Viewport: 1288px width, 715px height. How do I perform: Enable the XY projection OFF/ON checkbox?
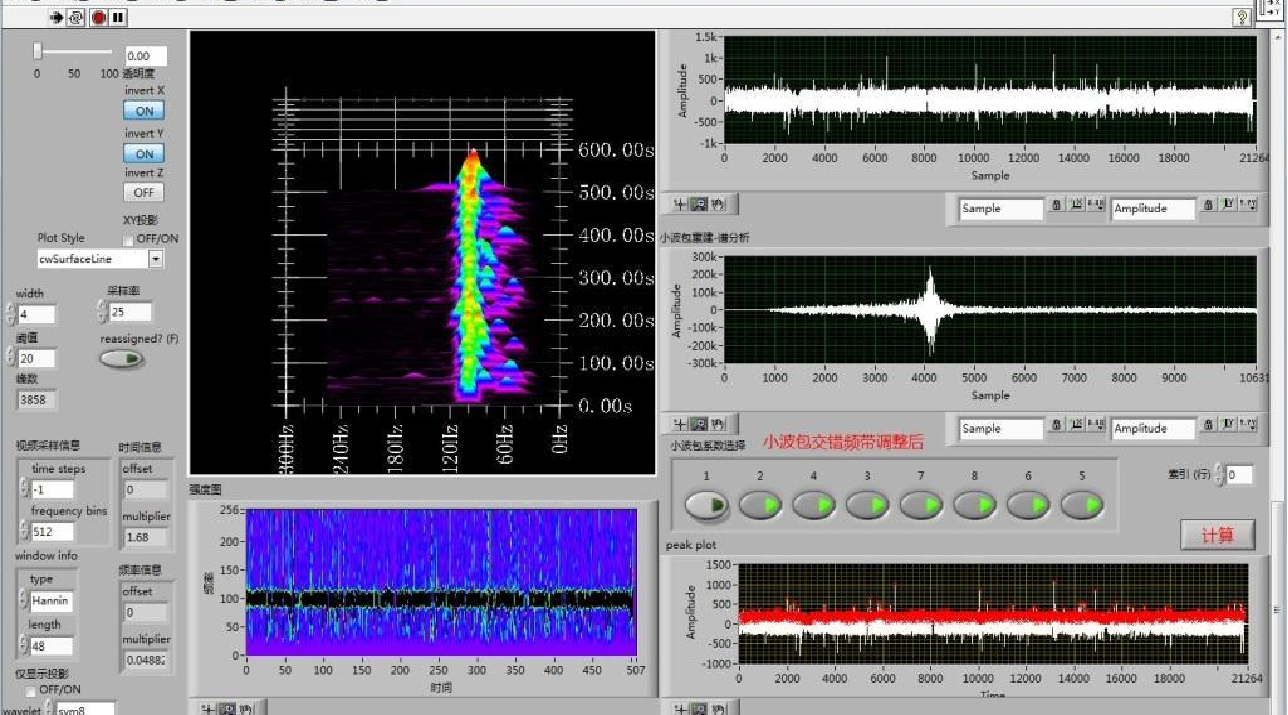coord(128,240)
